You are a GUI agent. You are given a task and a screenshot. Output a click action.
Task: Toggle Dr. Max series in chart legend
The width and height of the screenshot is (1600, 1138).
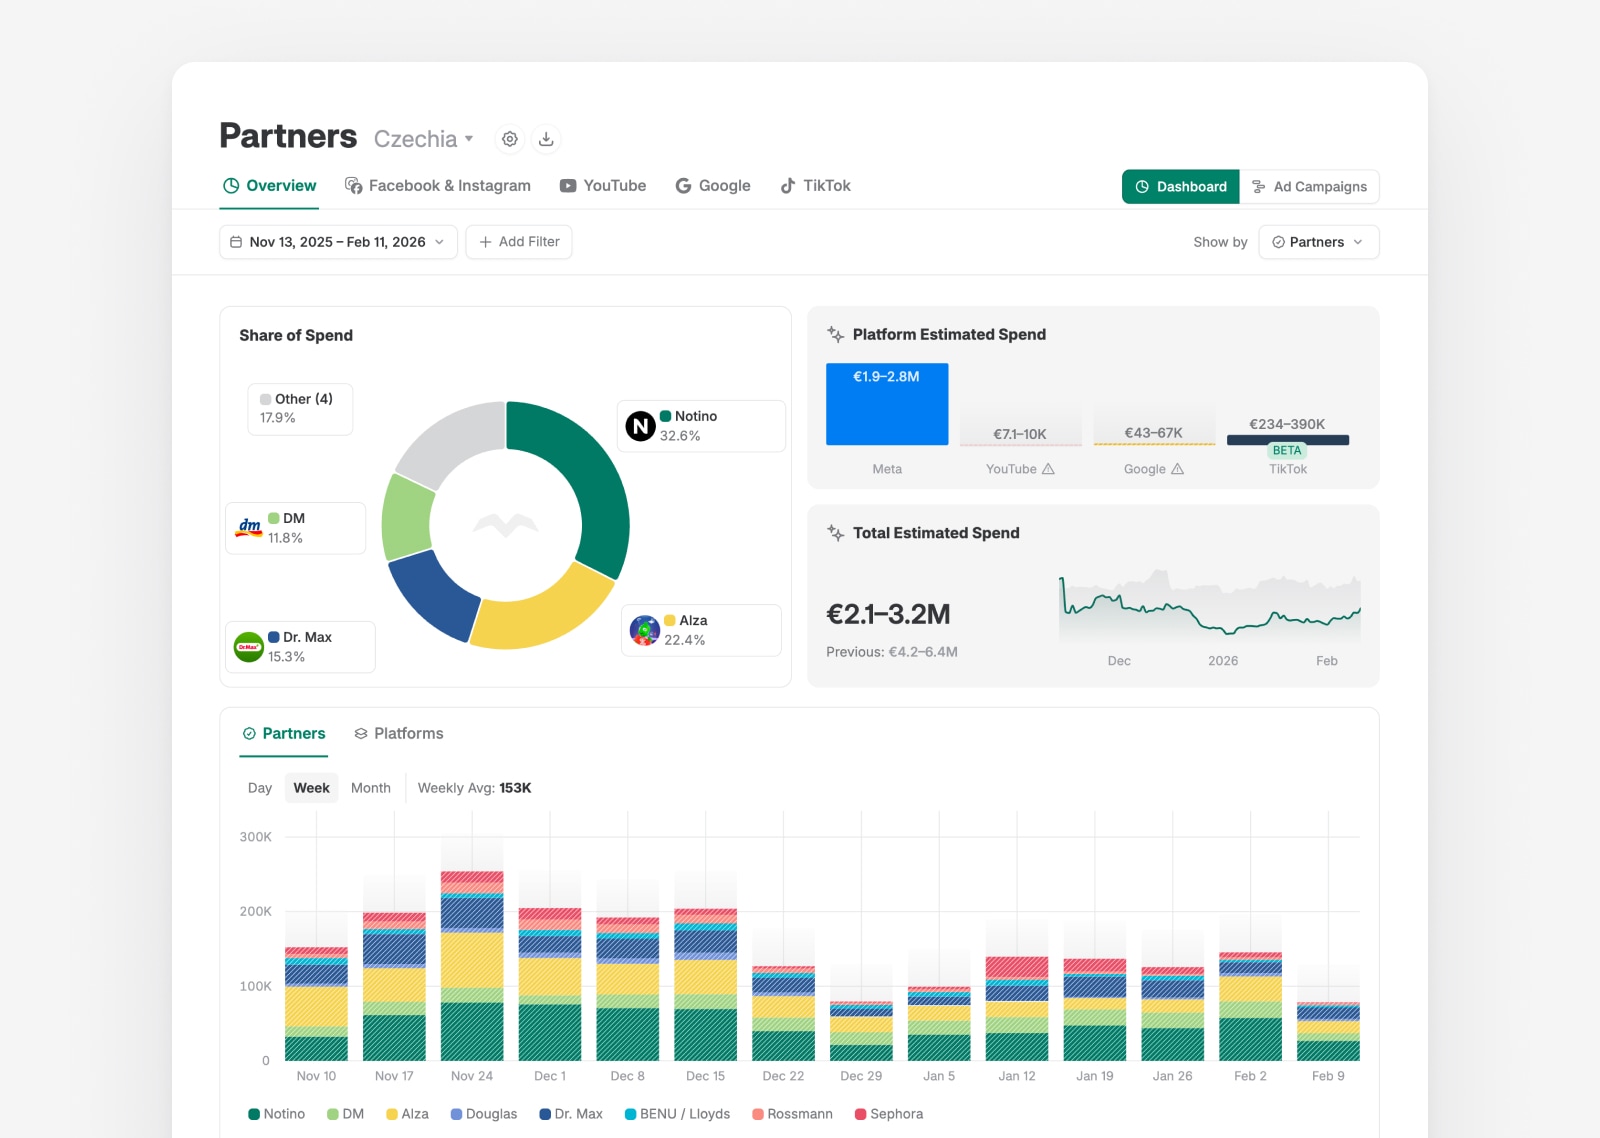[x=571, y=1114]
